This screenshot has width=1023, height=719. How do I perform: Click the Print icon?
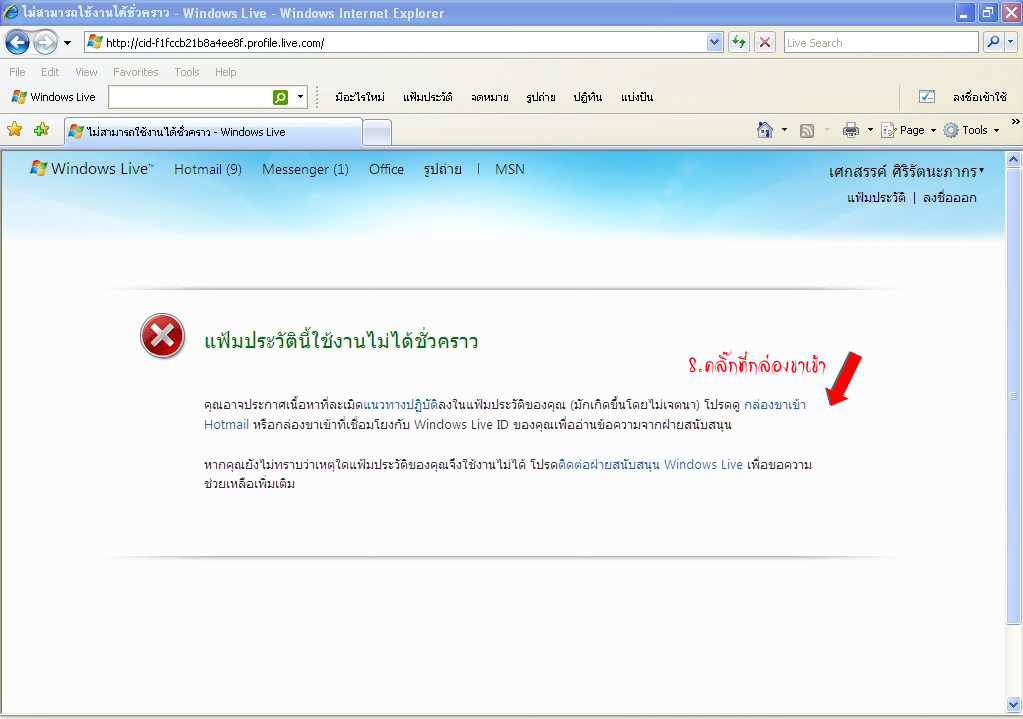point(851,130)
